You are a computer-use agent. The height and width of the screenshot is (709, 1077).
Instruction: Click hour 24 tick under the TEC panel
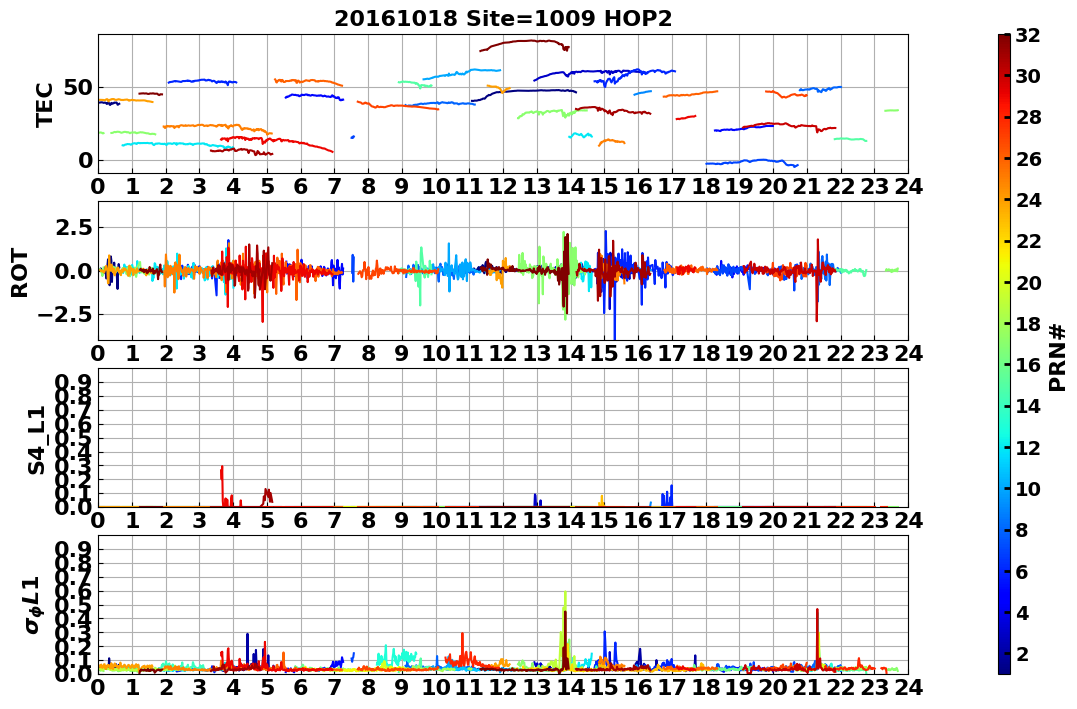tap(908, 186)
